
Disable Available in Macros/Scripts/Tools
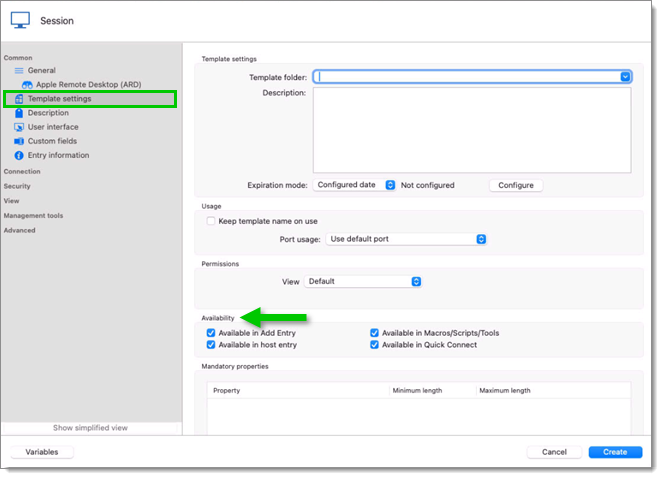tap(374, 333)
